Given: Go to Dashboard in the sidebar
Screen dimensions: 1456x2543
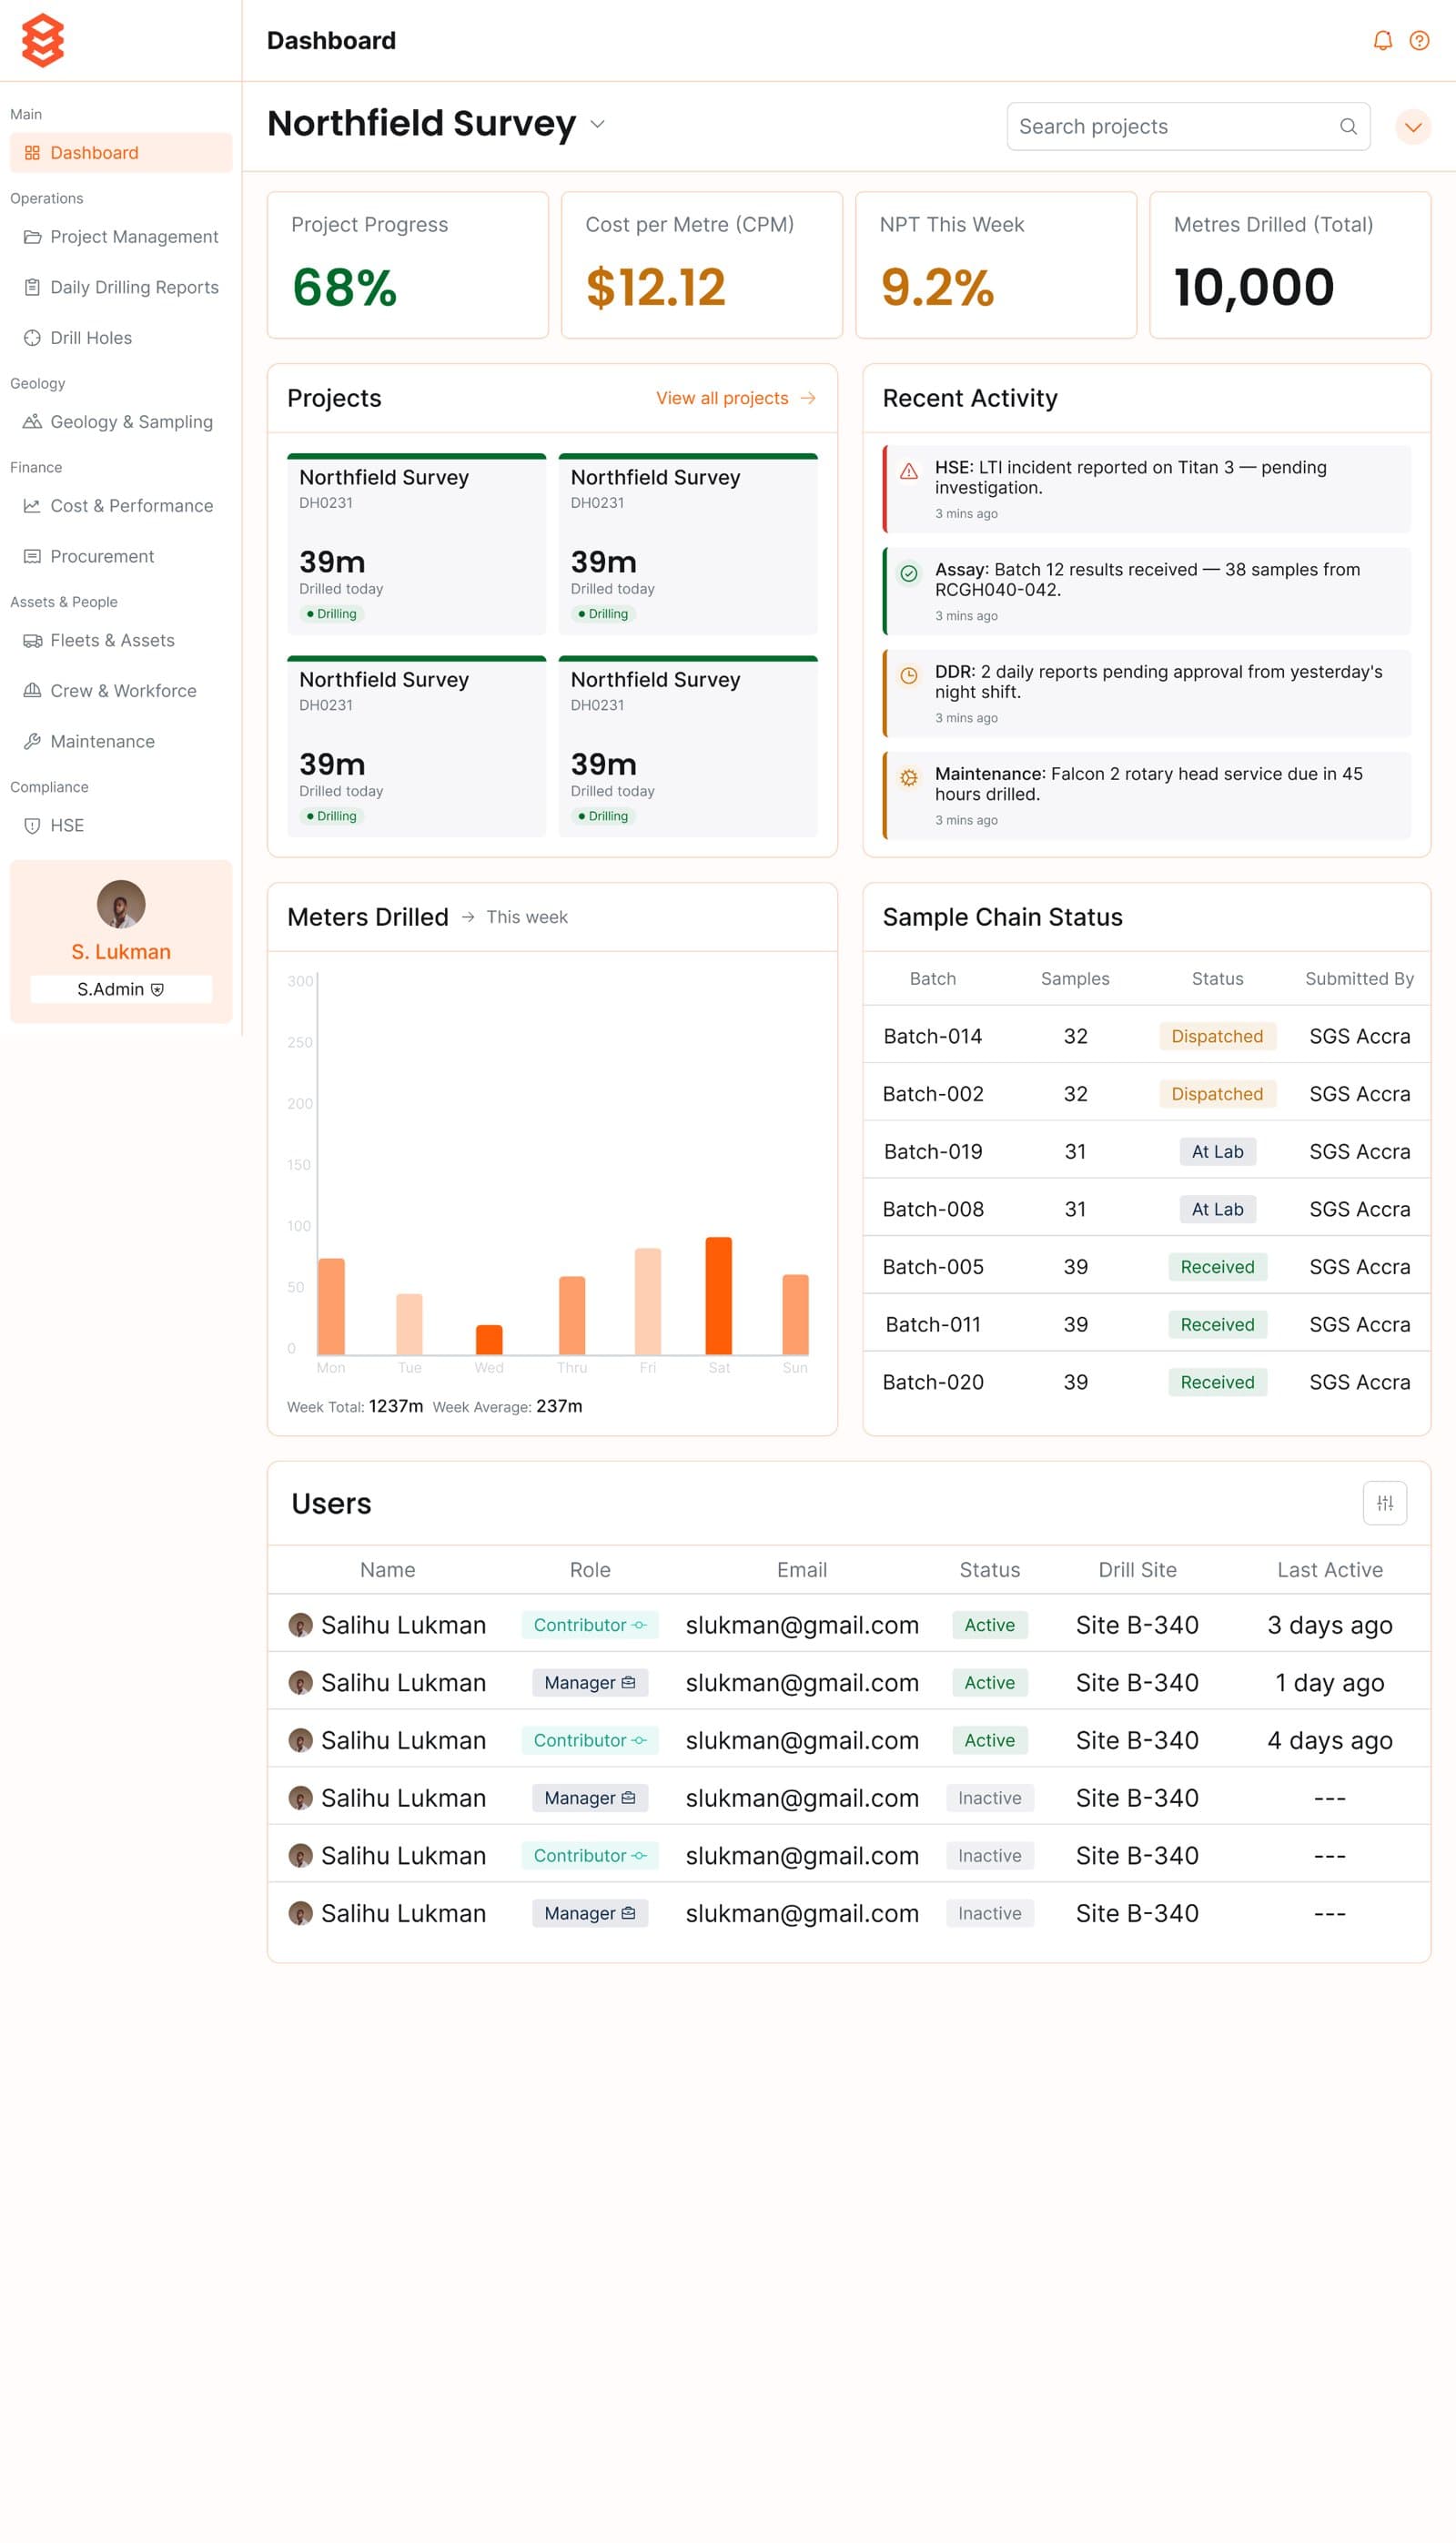Looking at the screenshot, I should 121,153.
